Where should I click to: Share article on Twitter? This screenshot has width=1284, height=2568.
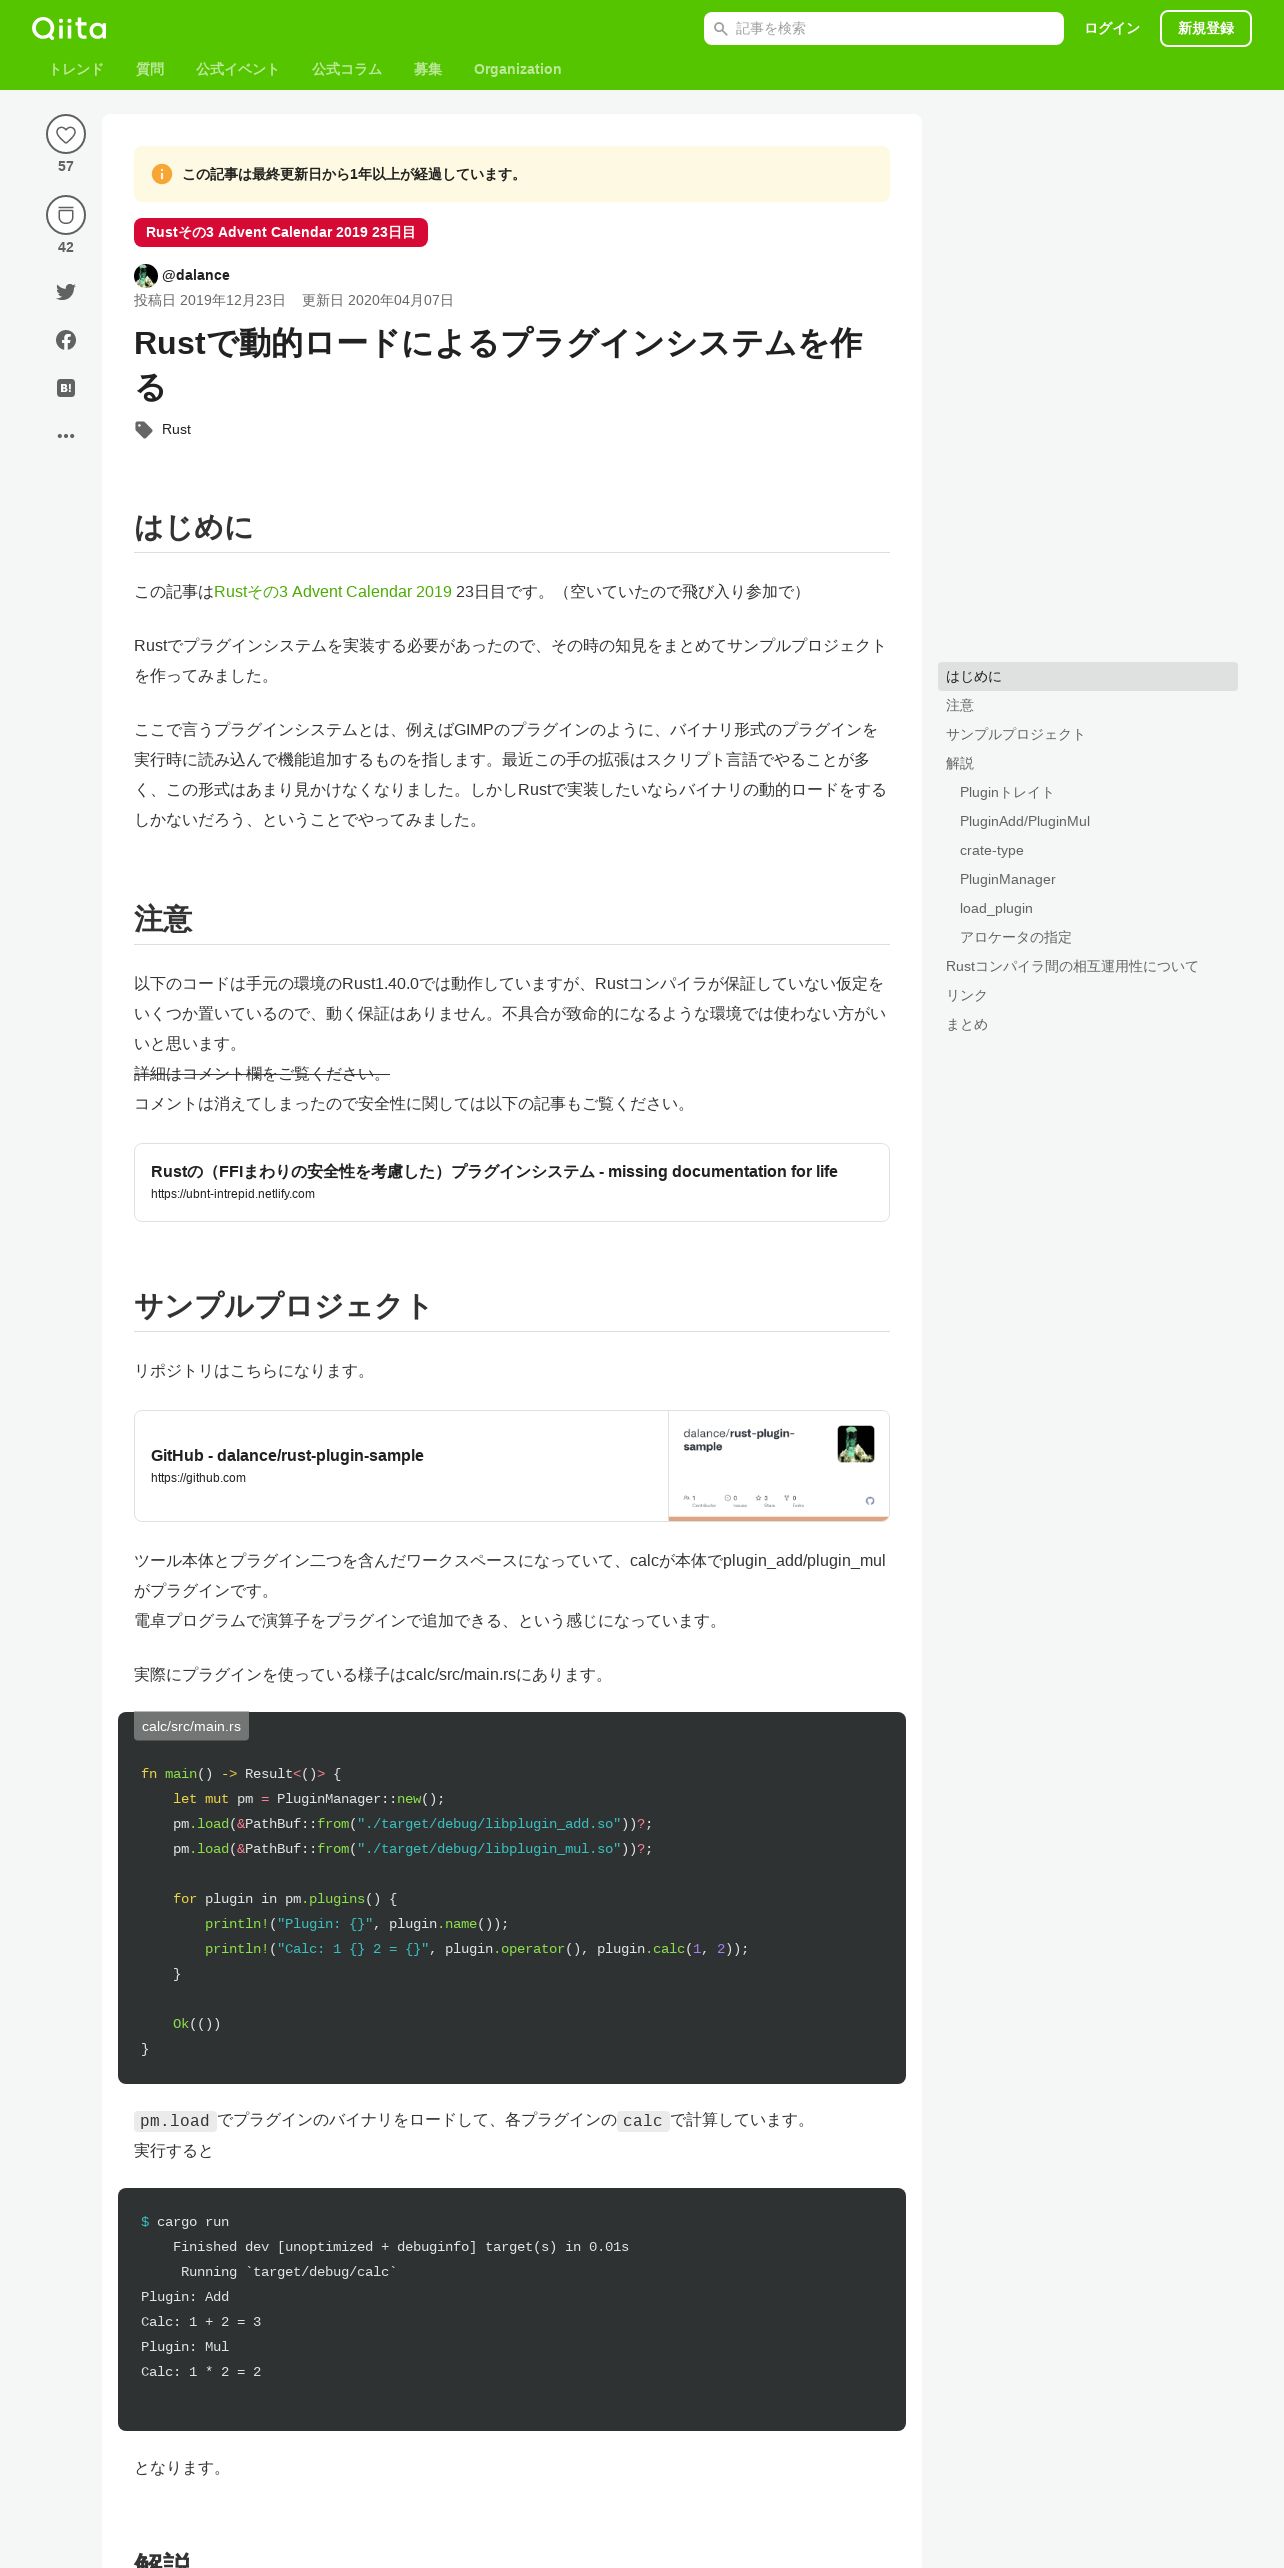tap(66, 292)
